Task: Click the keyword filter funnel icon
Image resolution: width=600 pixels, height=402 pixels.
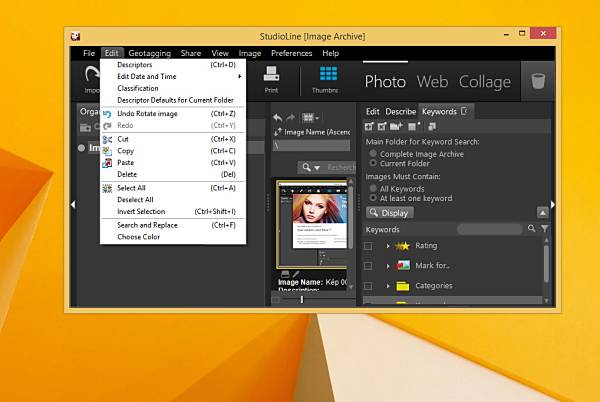Action: (x=544, y=229)
